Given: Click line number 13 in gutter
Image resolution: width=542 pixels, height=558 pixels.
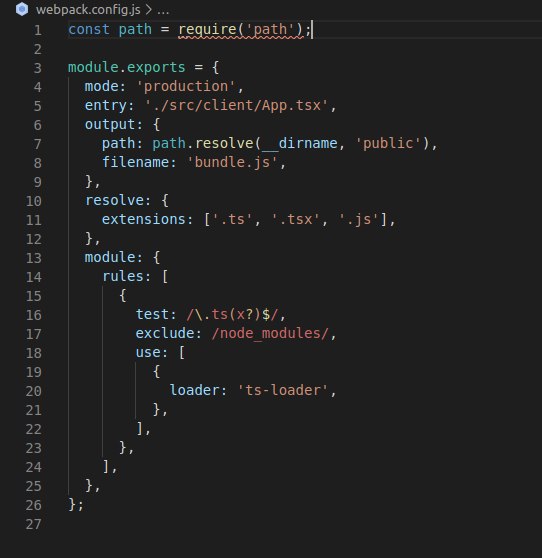Looking at the screenshot, I should point(34,258).
